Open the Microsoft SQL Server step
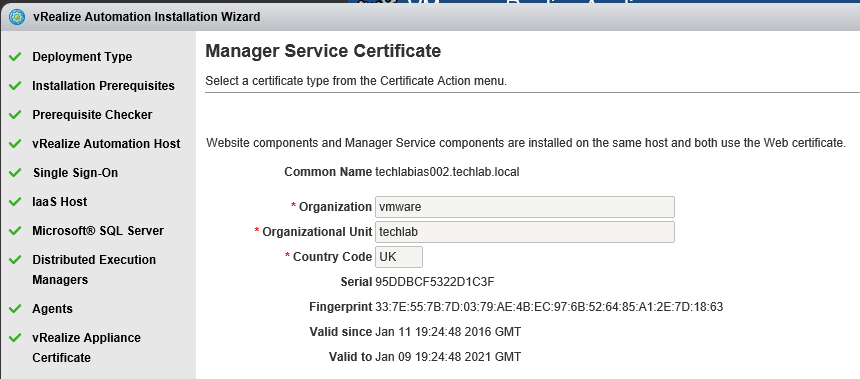This screenshot has height=379, width=860. pos(98,231)
